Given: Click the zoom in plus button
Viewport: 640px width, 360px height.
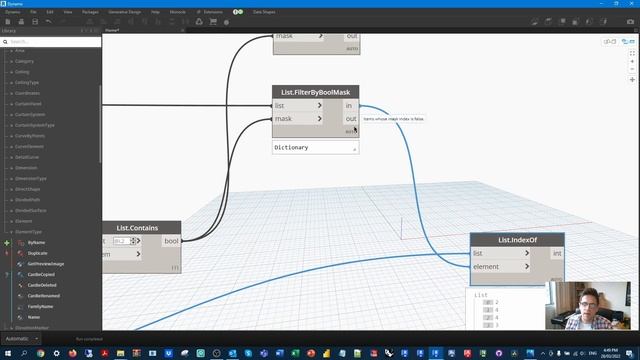Looking at the screenshot, I should (x=632, y=61).
